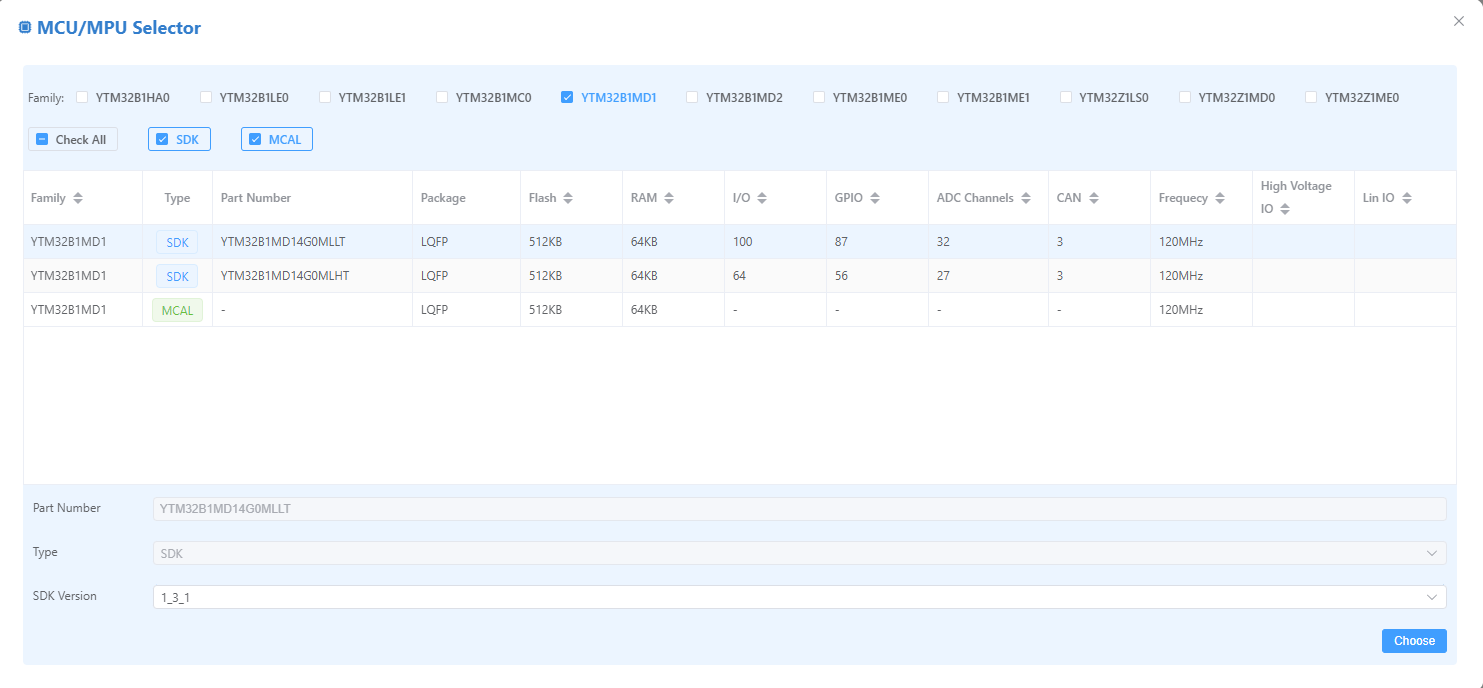Sort by RAM column arrows
Viewport: 1483px width, 688px height.
pyautogui.click(x=669, y=198)
